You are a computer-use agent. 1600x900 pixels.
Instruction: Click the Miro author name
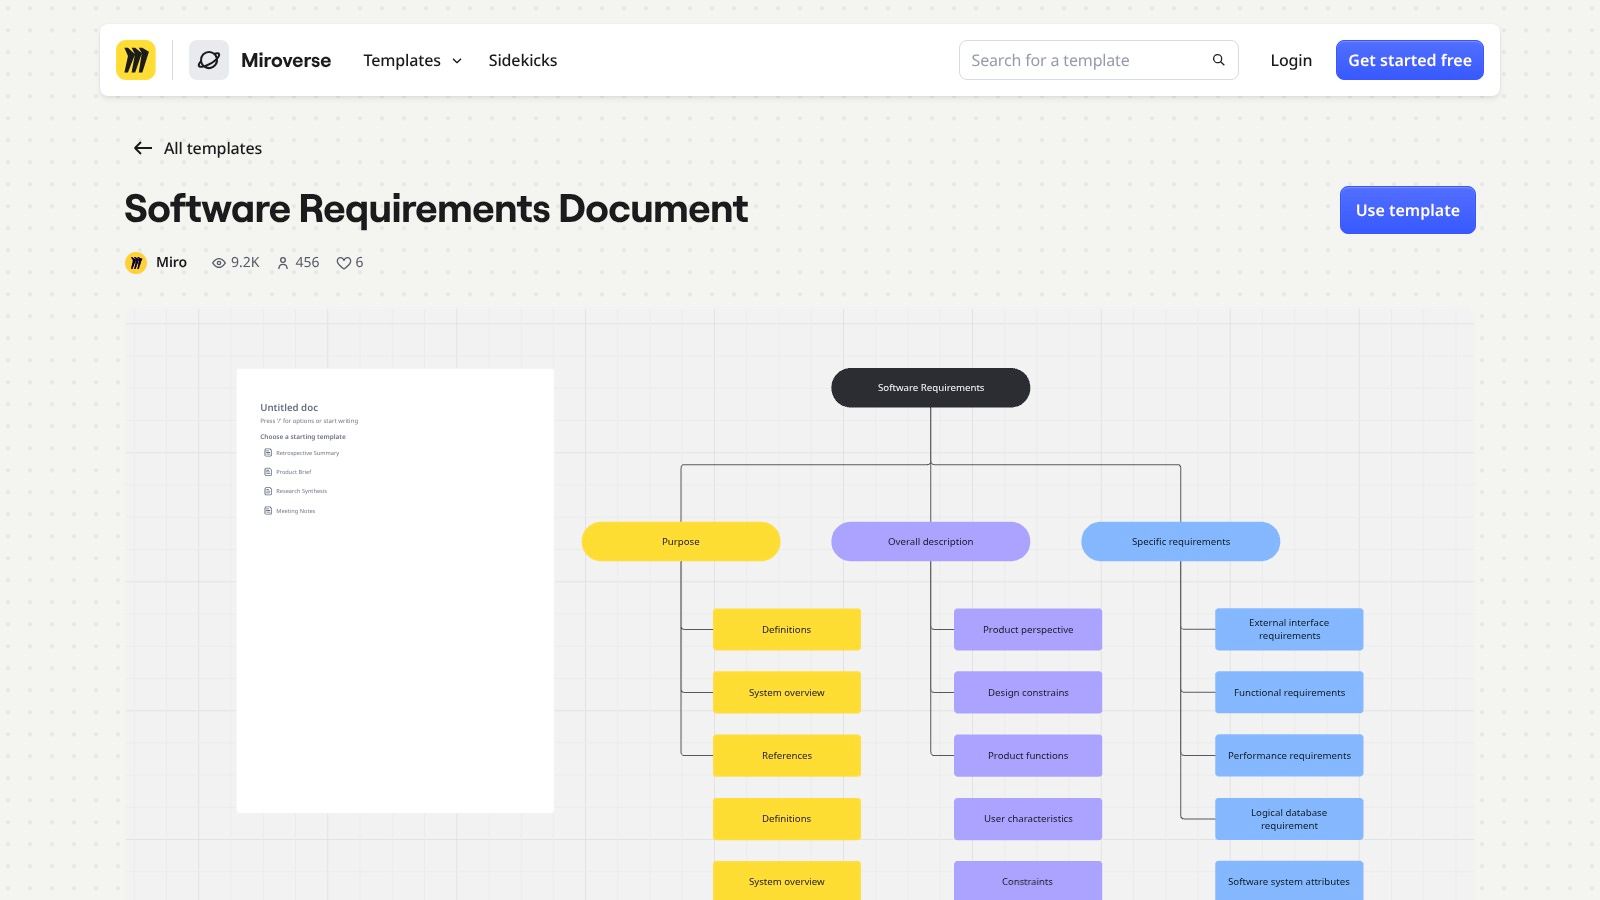click(171, 262)
